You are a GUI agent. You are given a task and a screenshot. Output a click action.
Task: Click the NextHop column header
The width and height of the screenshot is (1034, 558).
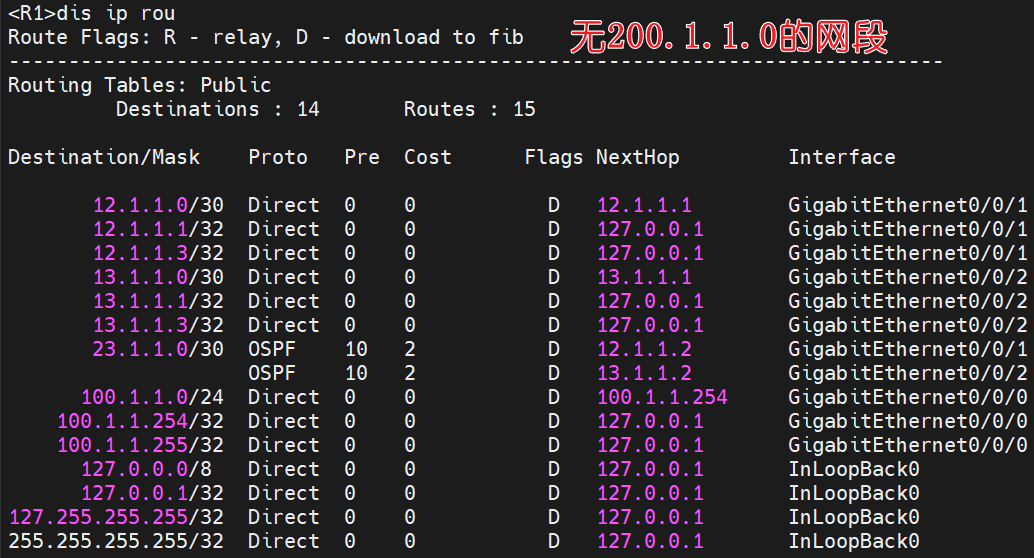(x=637, y=157)
